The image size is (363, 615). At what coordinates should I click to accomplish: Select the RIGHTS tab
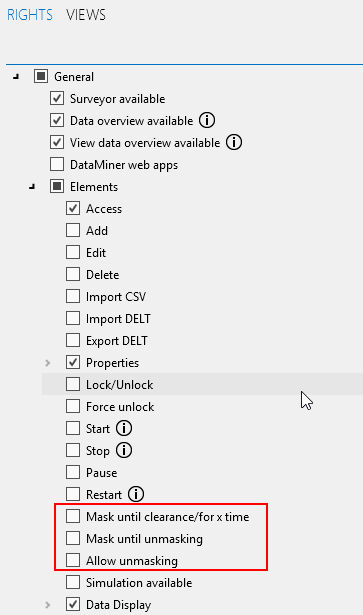pos(30,15)
